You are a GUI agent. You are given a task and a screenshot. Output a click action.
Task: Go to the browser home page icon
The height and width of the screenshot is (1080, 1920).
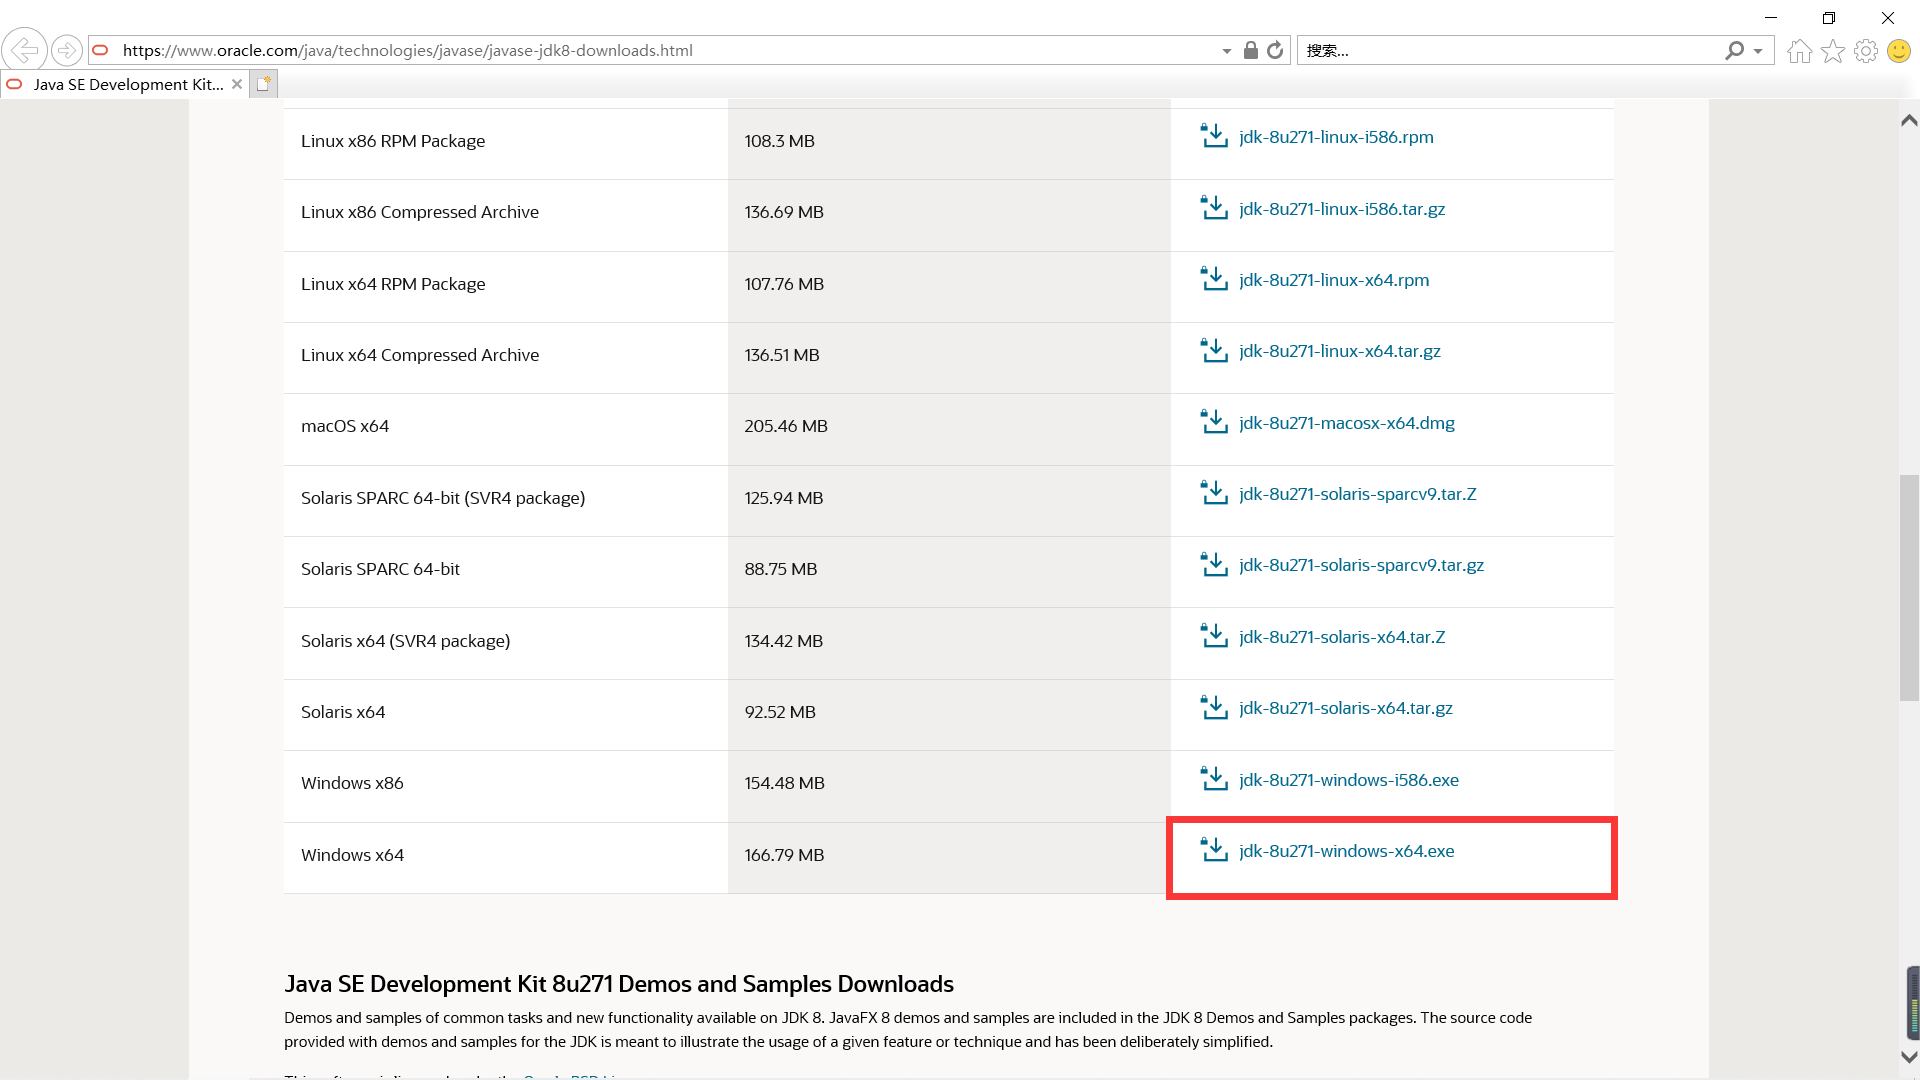point(1799,51)
